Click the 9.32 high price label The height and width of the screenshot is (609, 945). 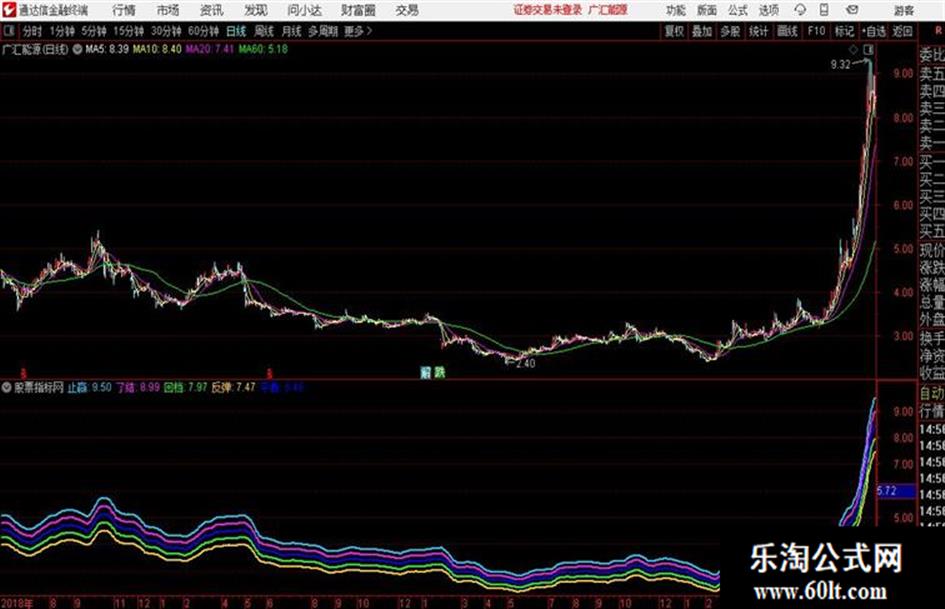[840, 65]
